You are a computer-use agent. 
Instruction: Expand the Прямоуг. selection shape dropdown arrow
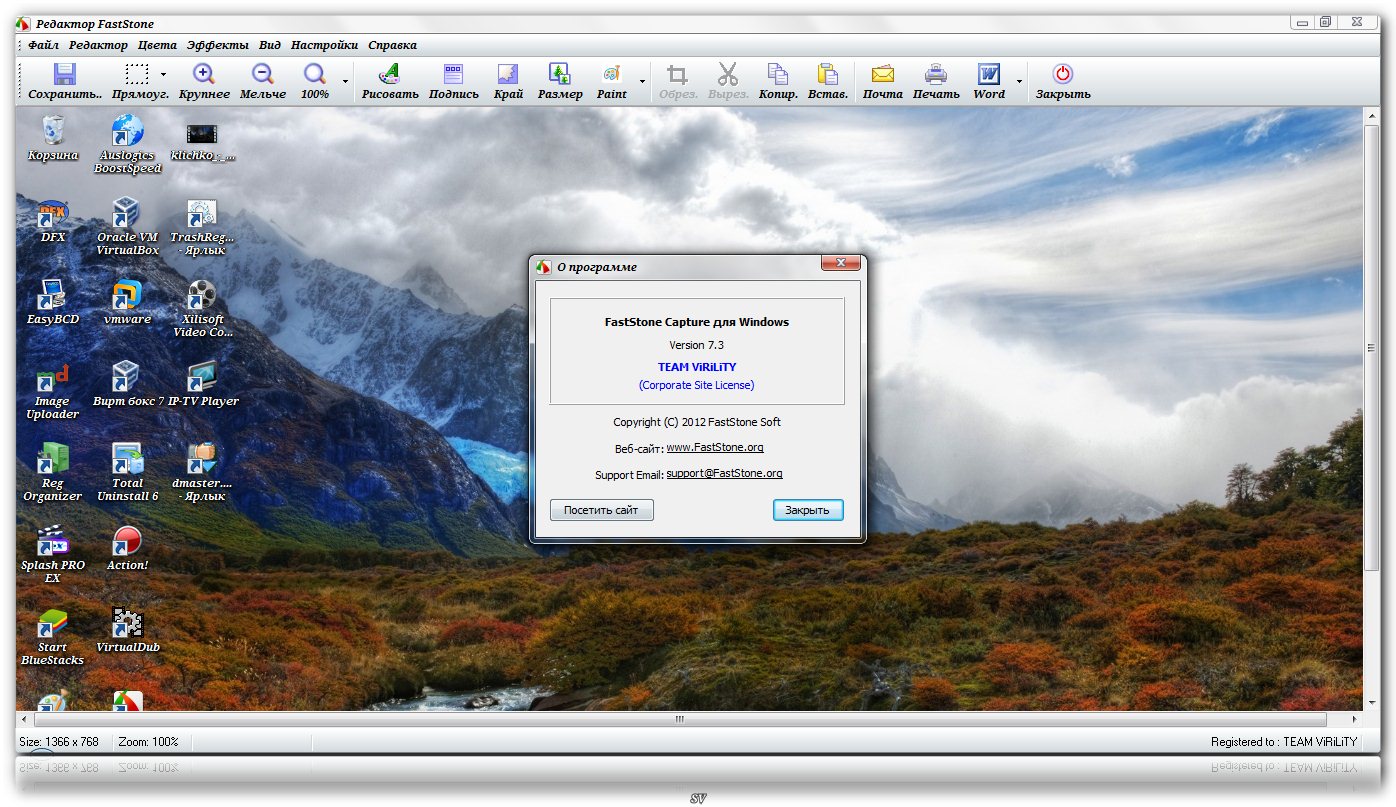coord(163,75)
